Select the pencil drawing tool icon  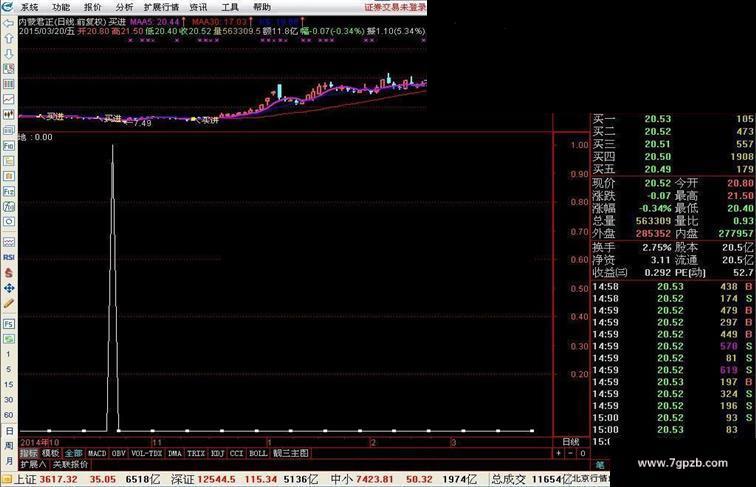pyautogui.click(x=8, y=304)
